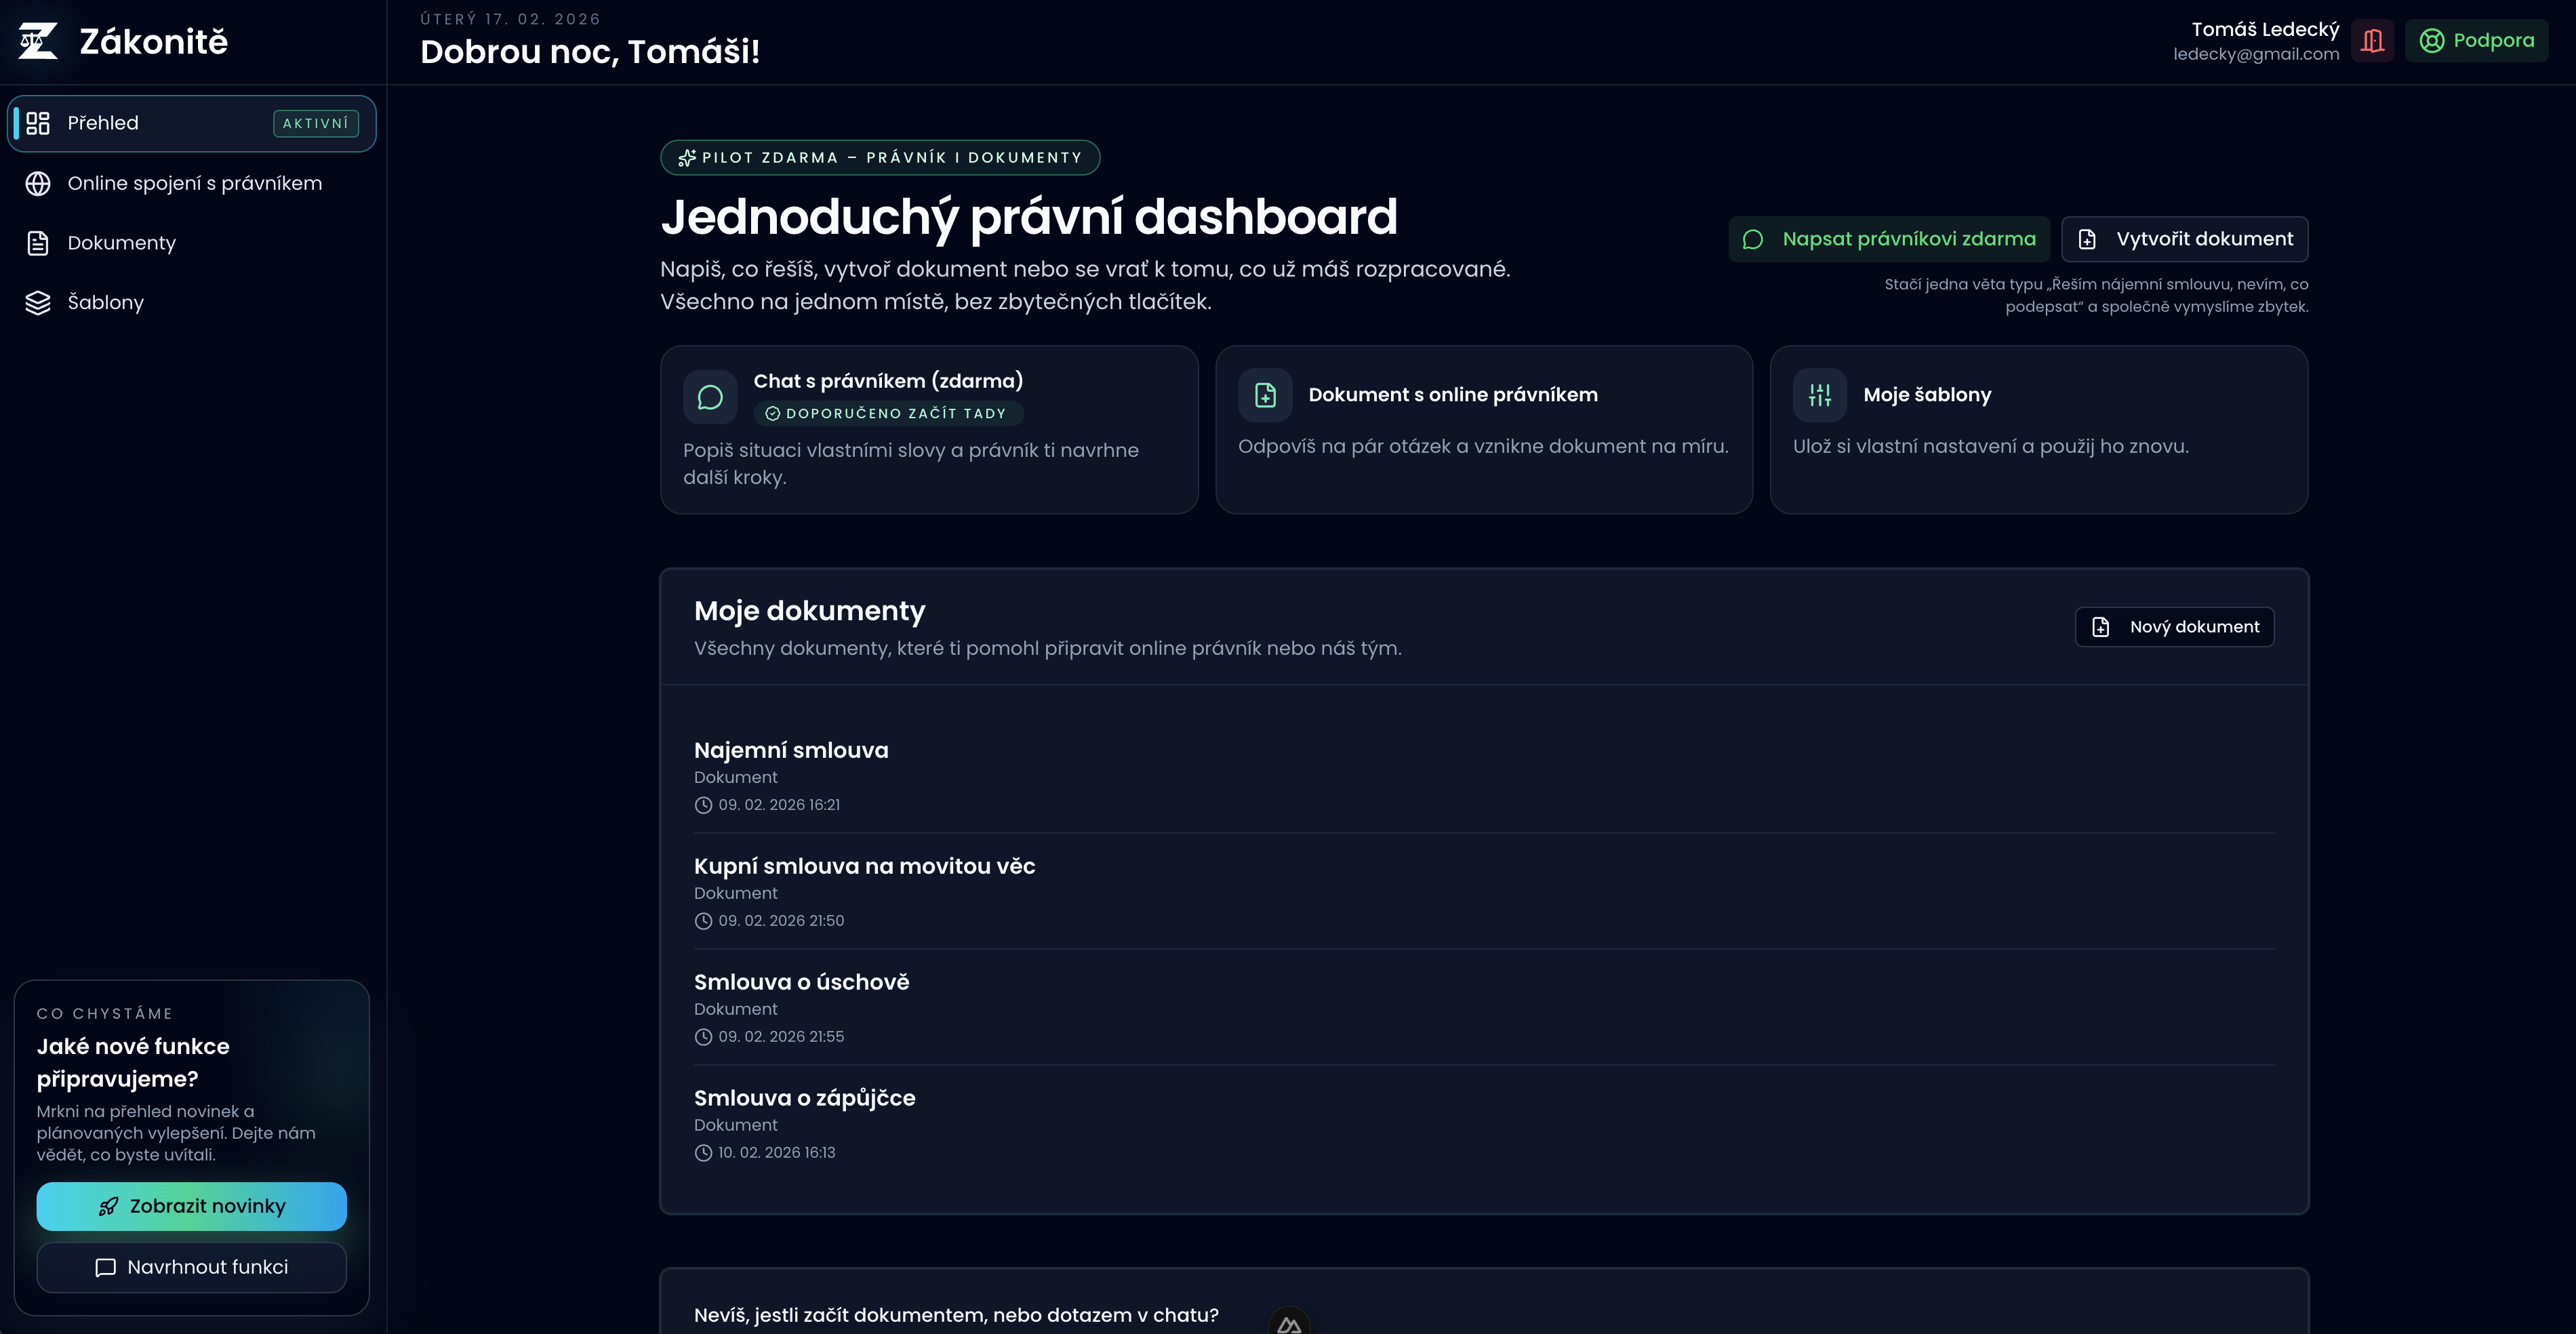2576x1334 pixels.
Task: Click the Dokumenty file icon in sidebar
Action: 38,243
